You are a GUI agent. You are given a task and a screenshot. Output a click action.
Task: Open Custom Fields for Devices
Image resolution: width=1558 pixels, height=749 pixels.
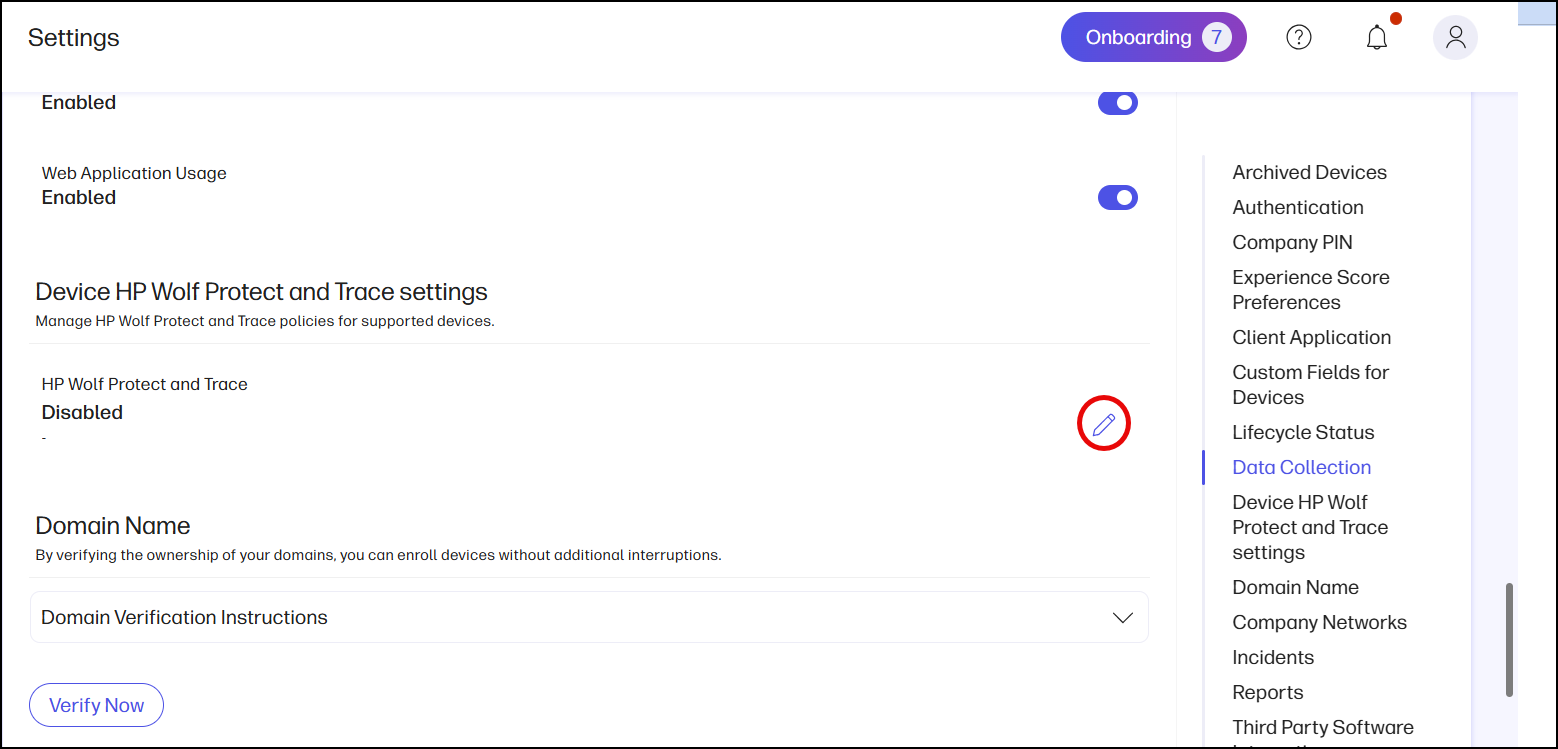point(1310,384)
